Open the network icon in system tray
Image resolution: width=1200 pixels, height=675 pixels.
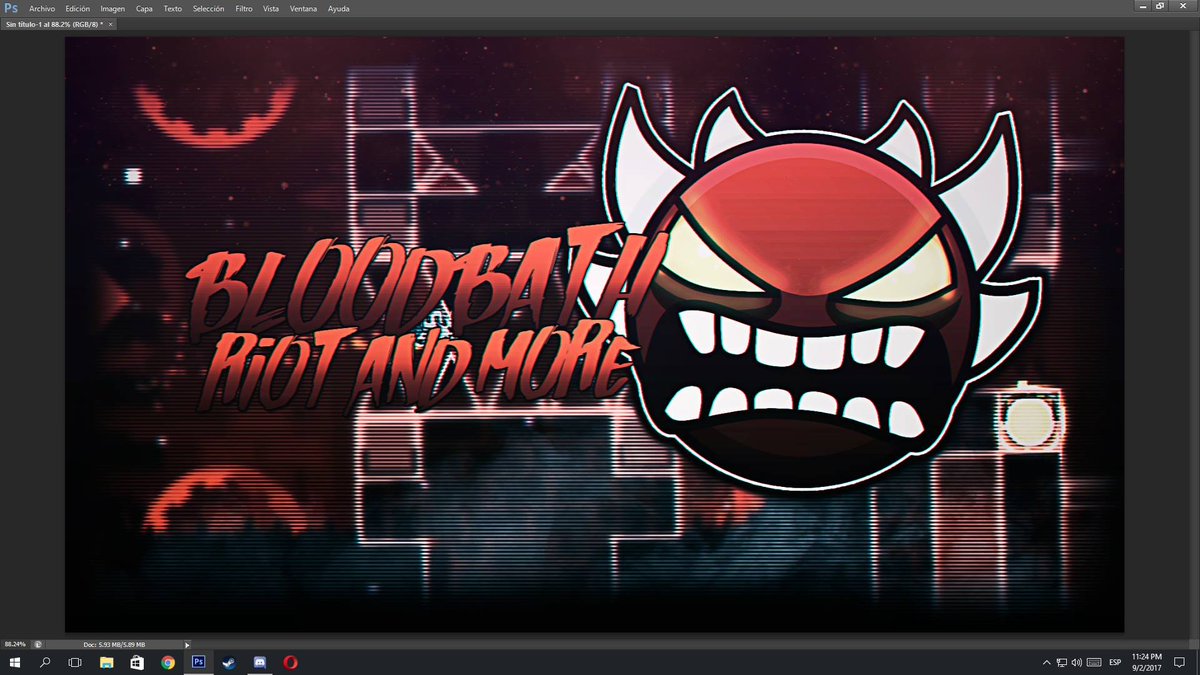[1061, 662]
